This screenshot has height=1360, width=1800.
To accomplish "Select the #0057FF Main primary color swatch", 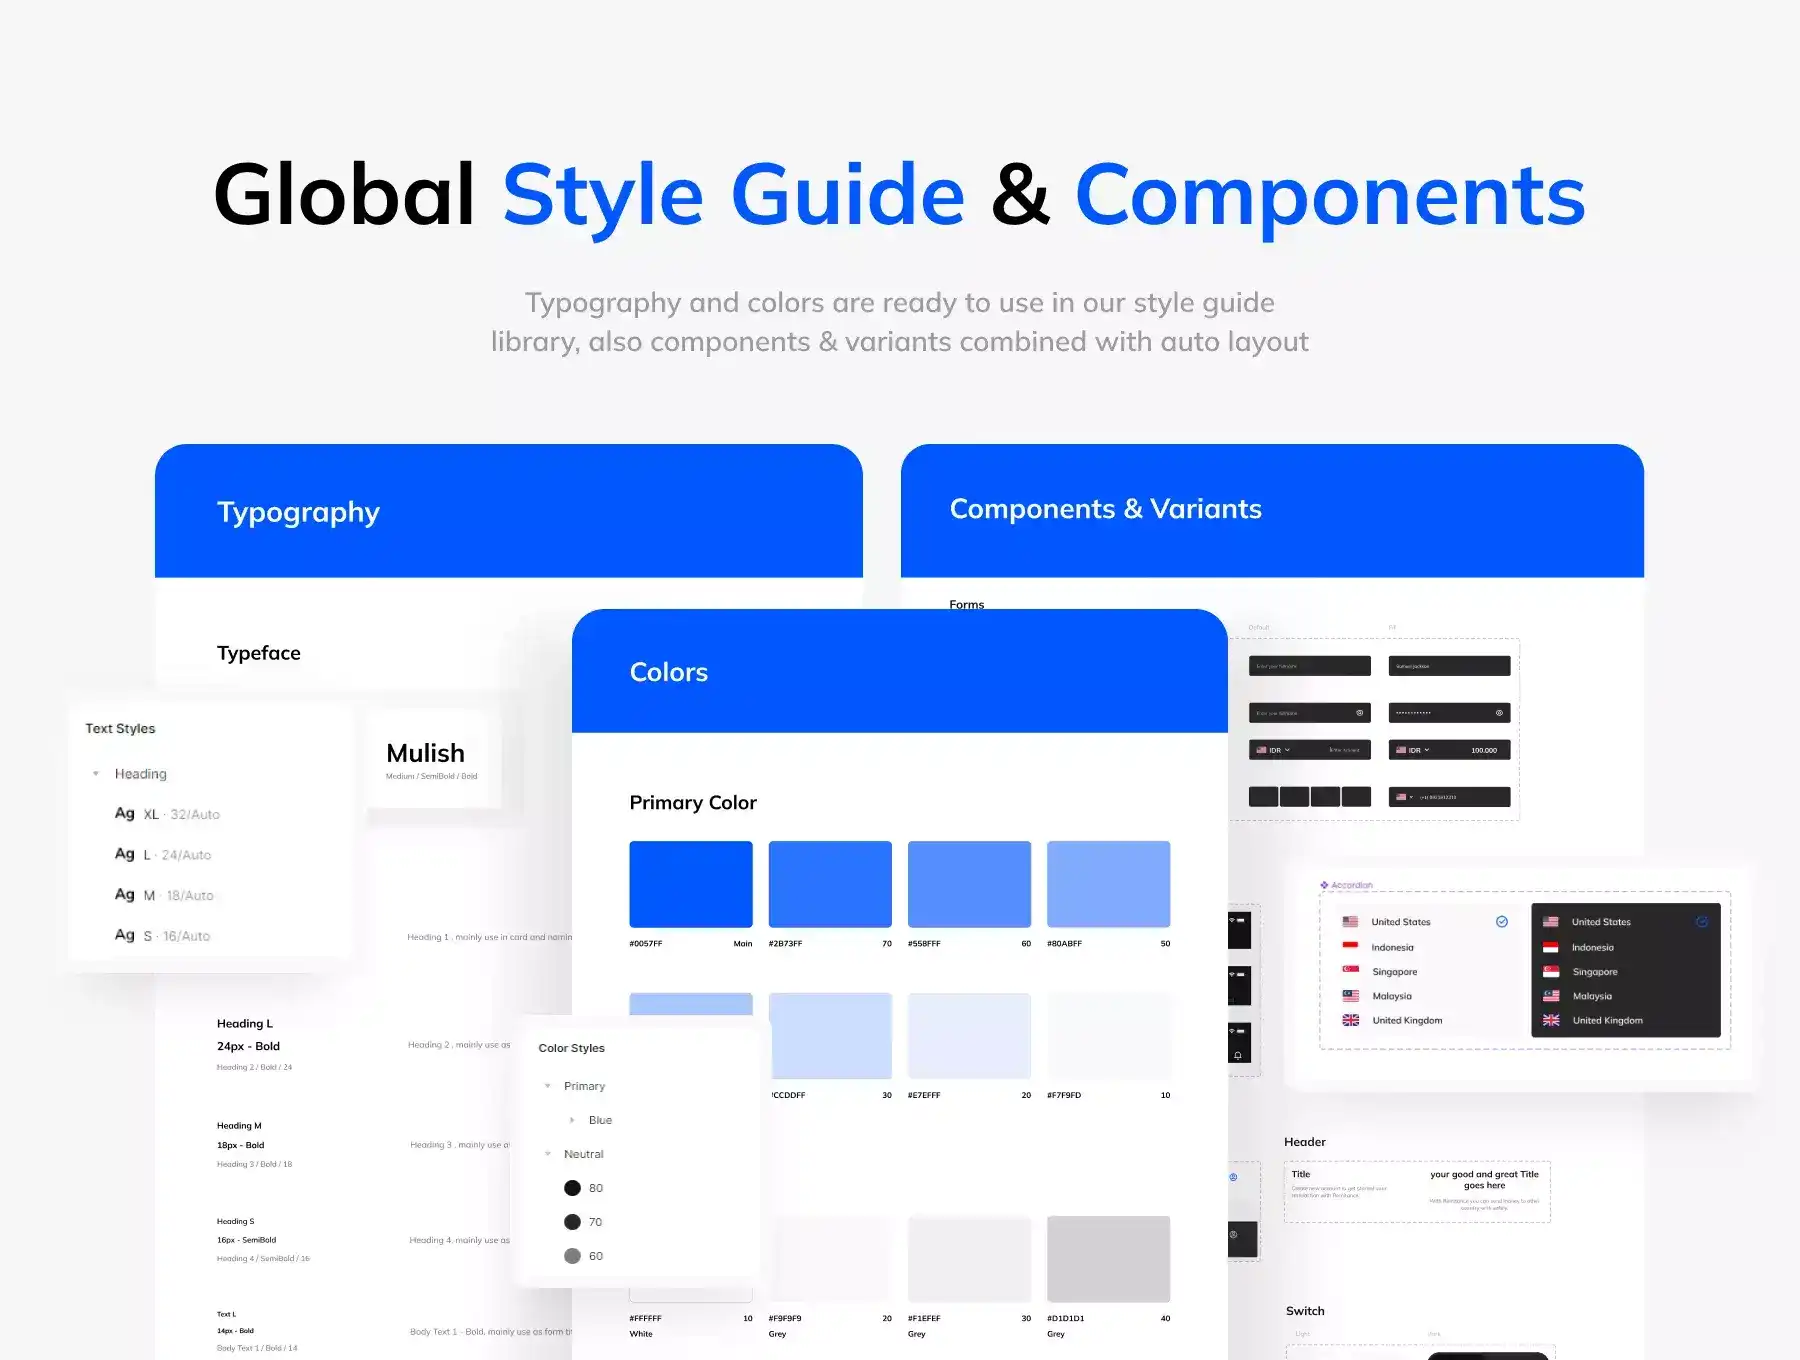I will 690,884.
